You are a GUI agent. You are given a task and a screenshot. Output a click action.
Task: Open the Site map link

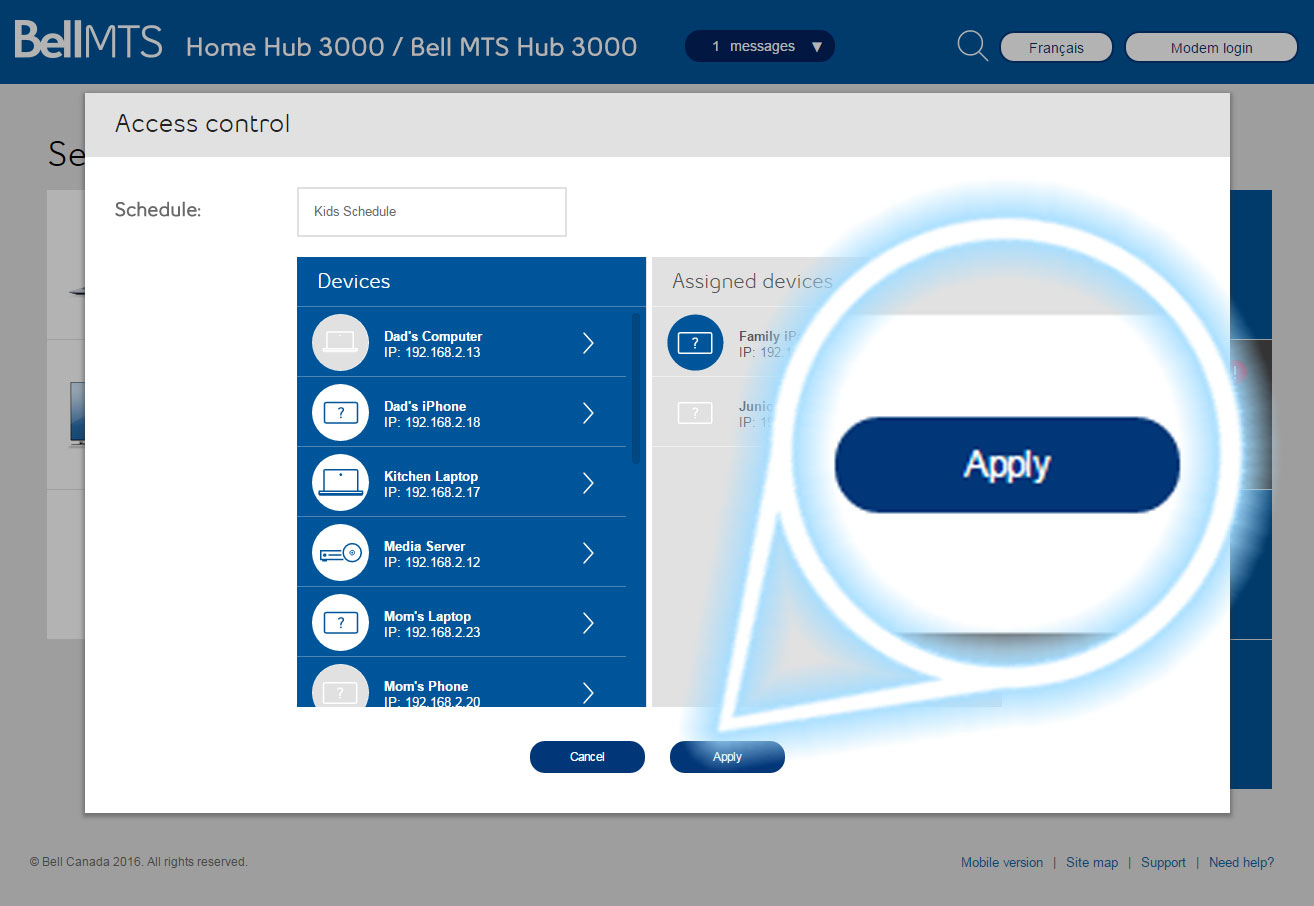(1092, 862)
